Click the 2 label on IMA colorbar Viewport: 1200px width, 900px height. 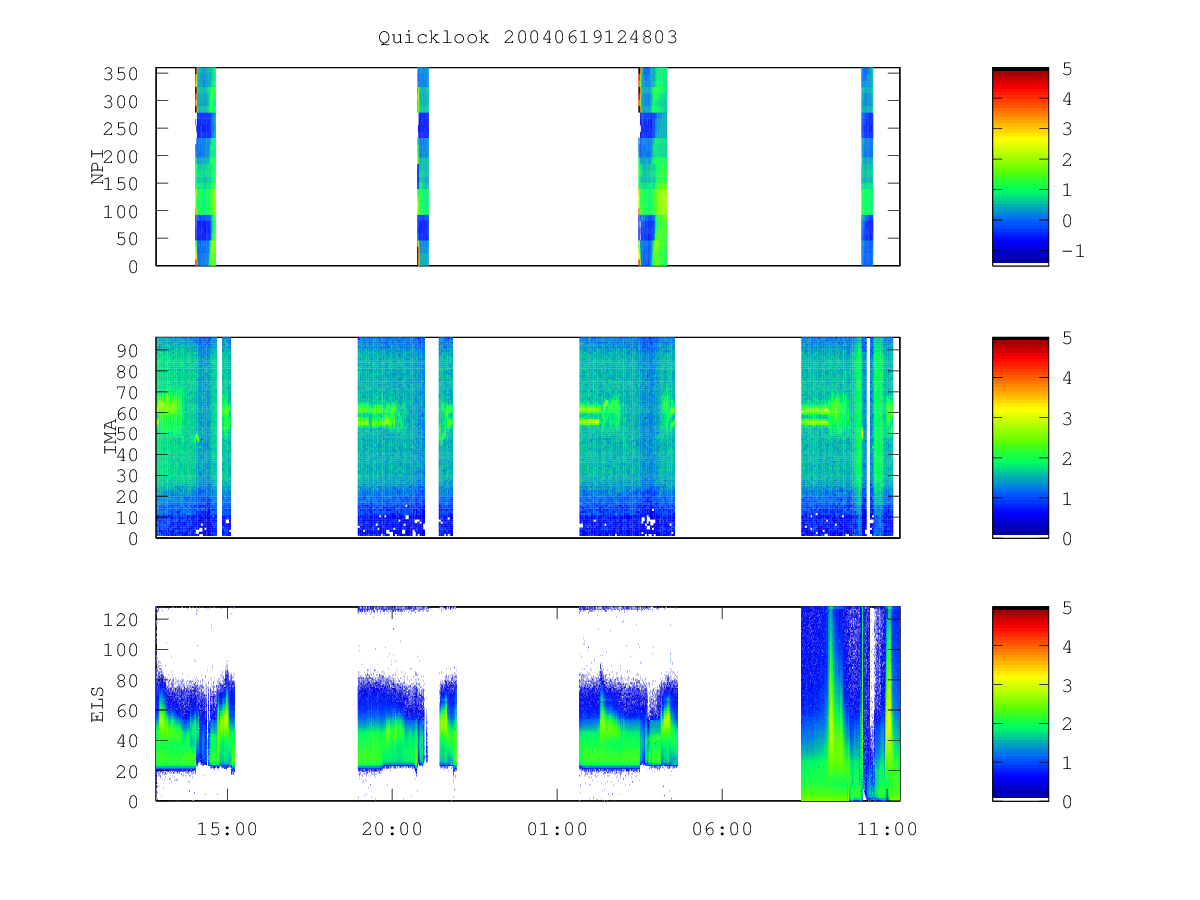point(1065,458)
